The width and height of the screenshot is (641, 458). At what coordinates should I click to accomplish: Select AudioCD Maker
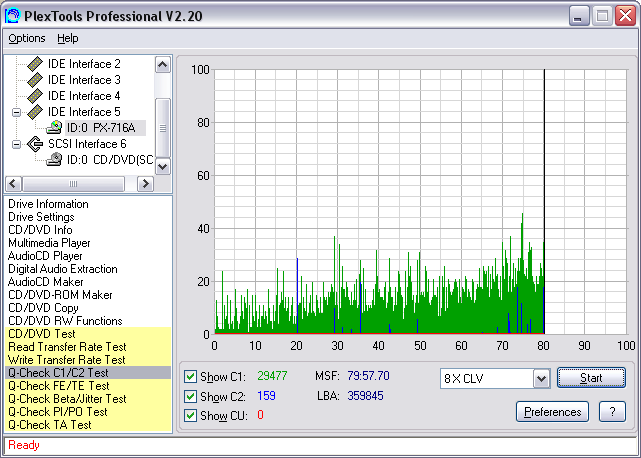[45, 282]
